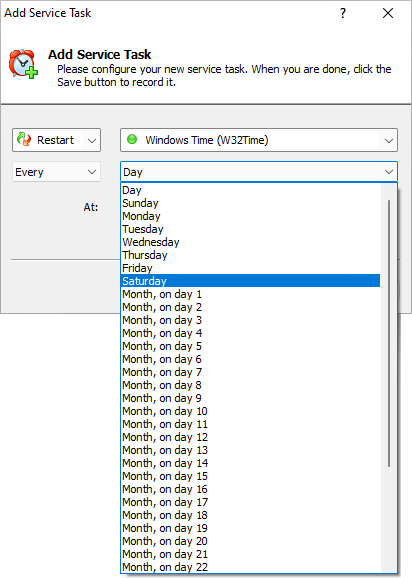
Task: Click the alarm clock task icon
Action: [23, 63]
